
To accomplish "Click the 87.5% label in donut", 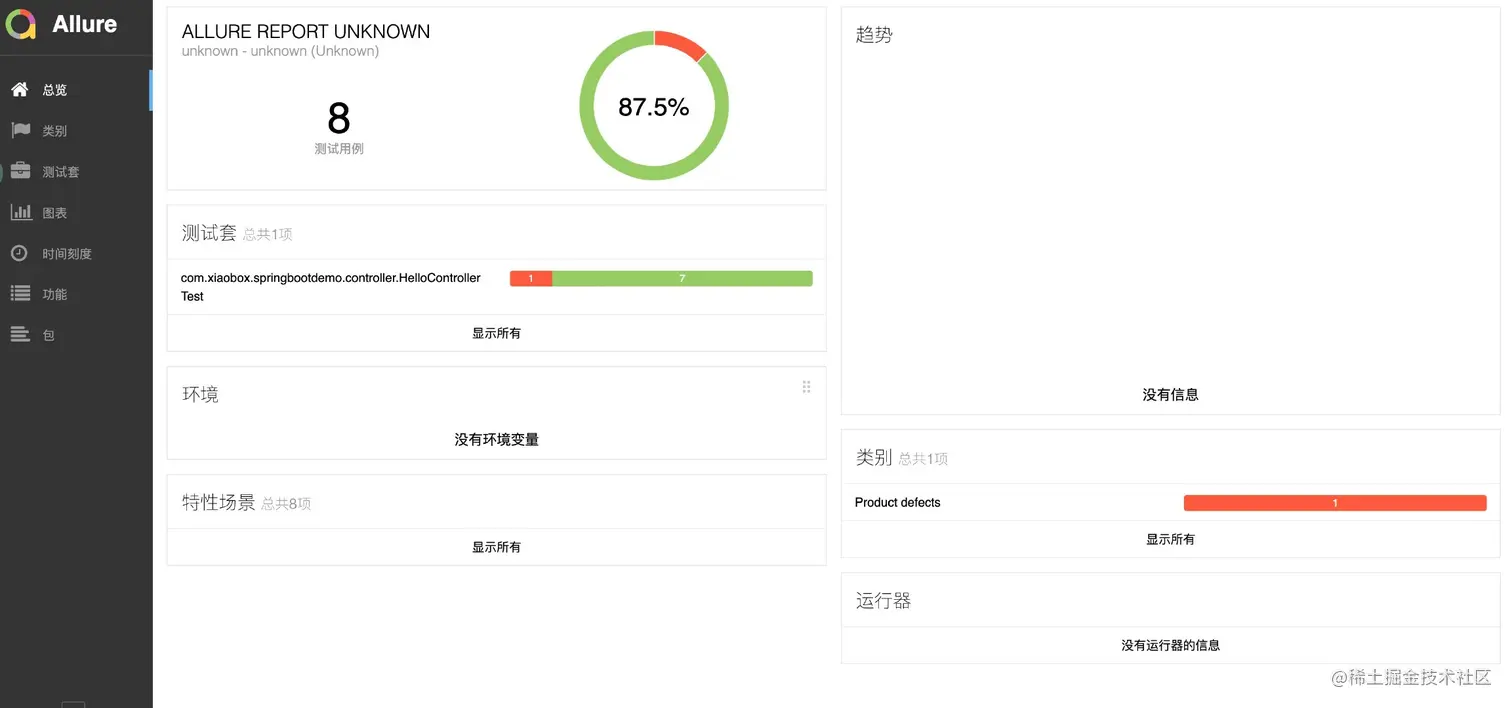I will (x=654, y=107).
